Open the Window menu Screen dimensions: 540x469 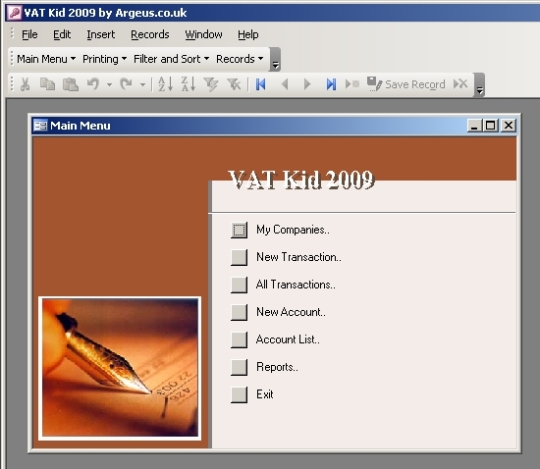204,34
